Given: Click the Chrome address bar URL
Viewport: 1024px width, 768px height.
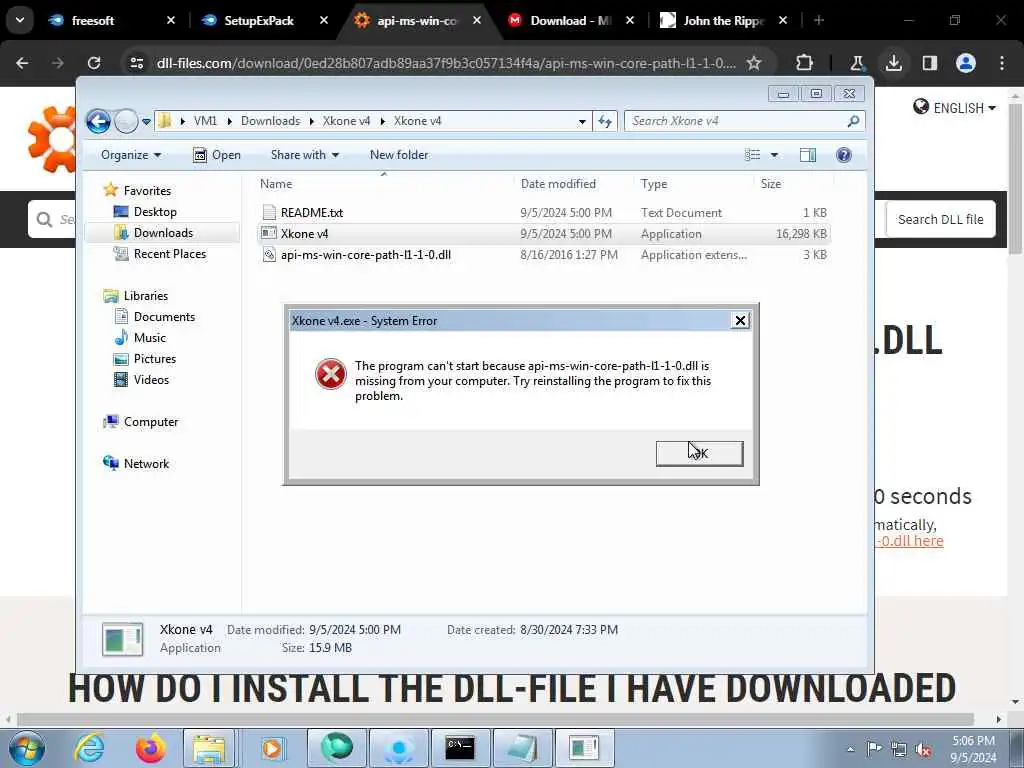Looking at the screenshot, I should (x=446, y=63).
